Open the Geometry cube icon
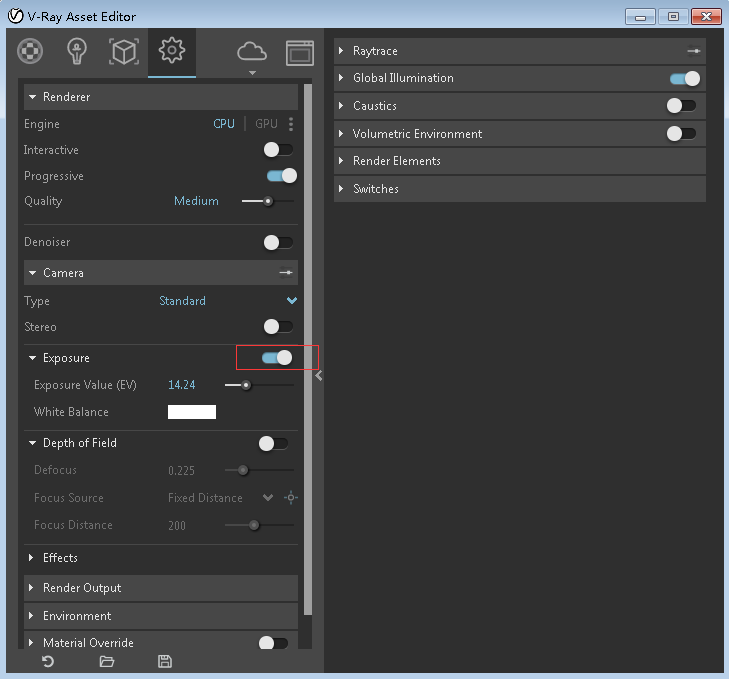Screen dimensions: 729x679 pos(123,51)
